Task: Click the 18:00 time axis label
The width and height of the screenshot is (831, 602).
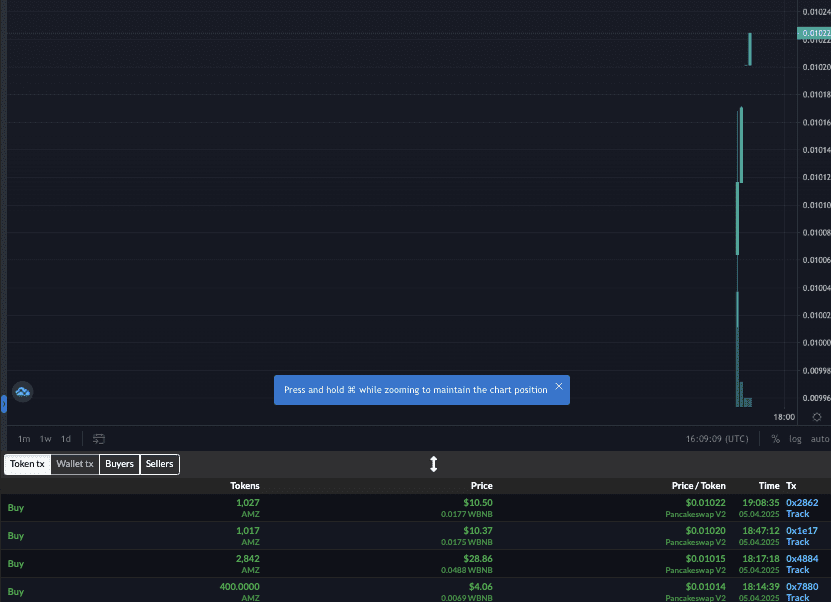Action: coord(784,417)
